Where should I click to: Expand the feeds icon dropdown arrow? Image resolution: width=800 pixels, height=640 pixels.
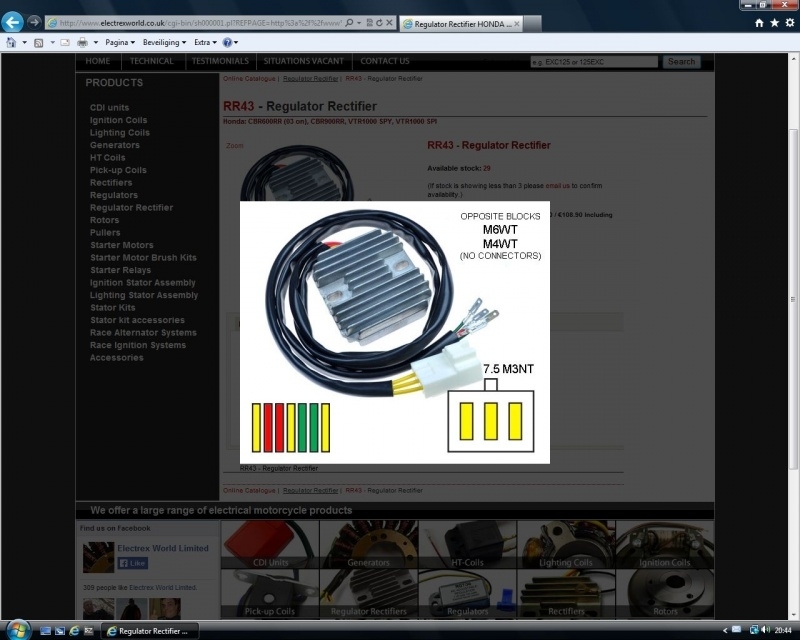tap(52, 42)
